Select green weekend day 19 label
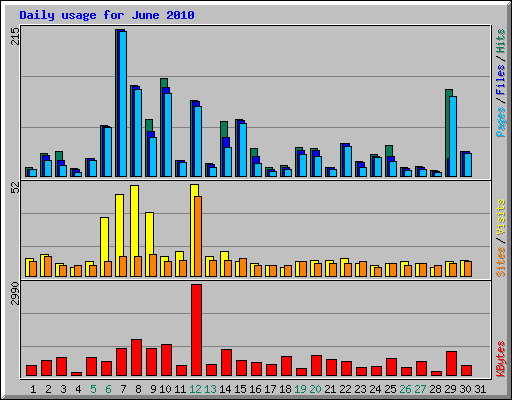This screenshot has height=400, width=512. [x=300, y=389]
